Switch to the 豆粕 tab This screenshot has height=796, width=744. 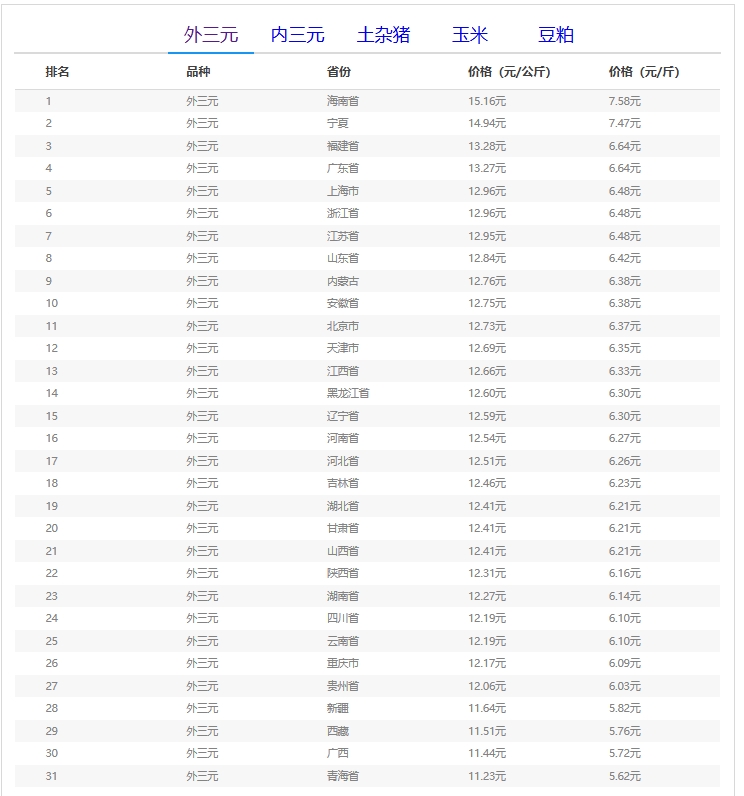click(x=556, y=35)
